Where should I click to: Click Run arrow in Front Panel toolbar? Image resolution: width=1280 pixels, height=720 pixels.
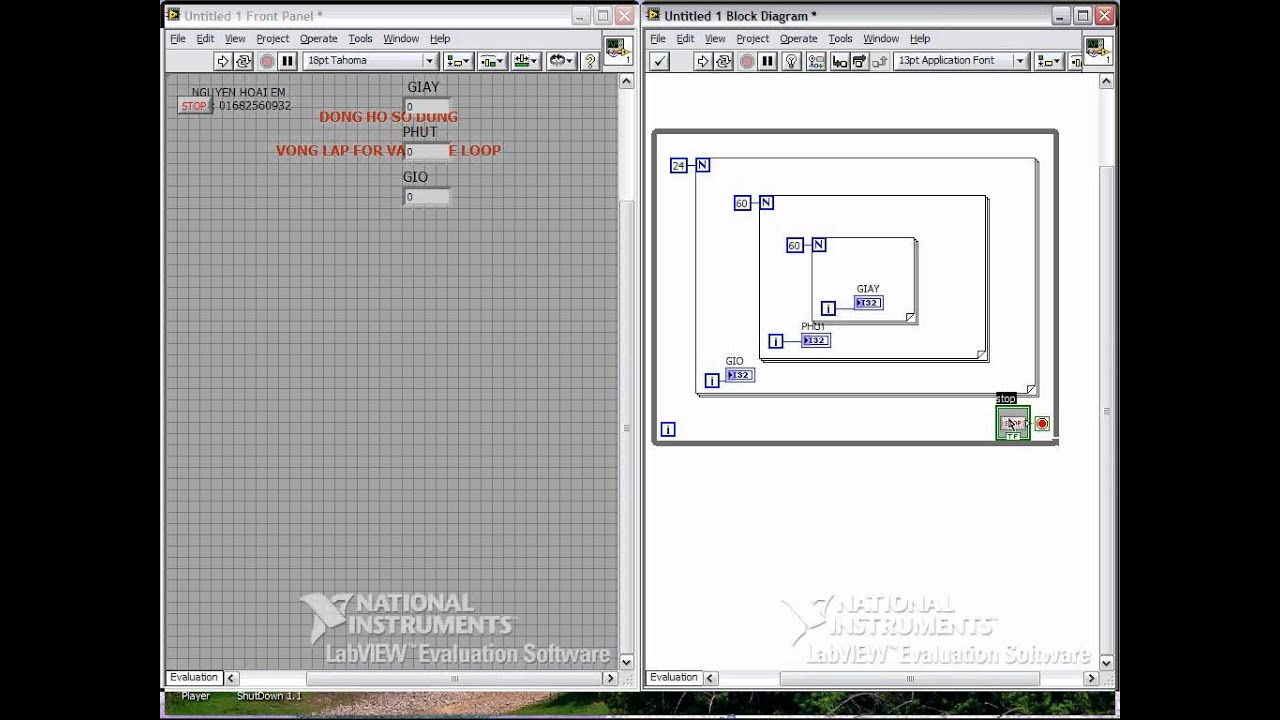tap(223, 61)
